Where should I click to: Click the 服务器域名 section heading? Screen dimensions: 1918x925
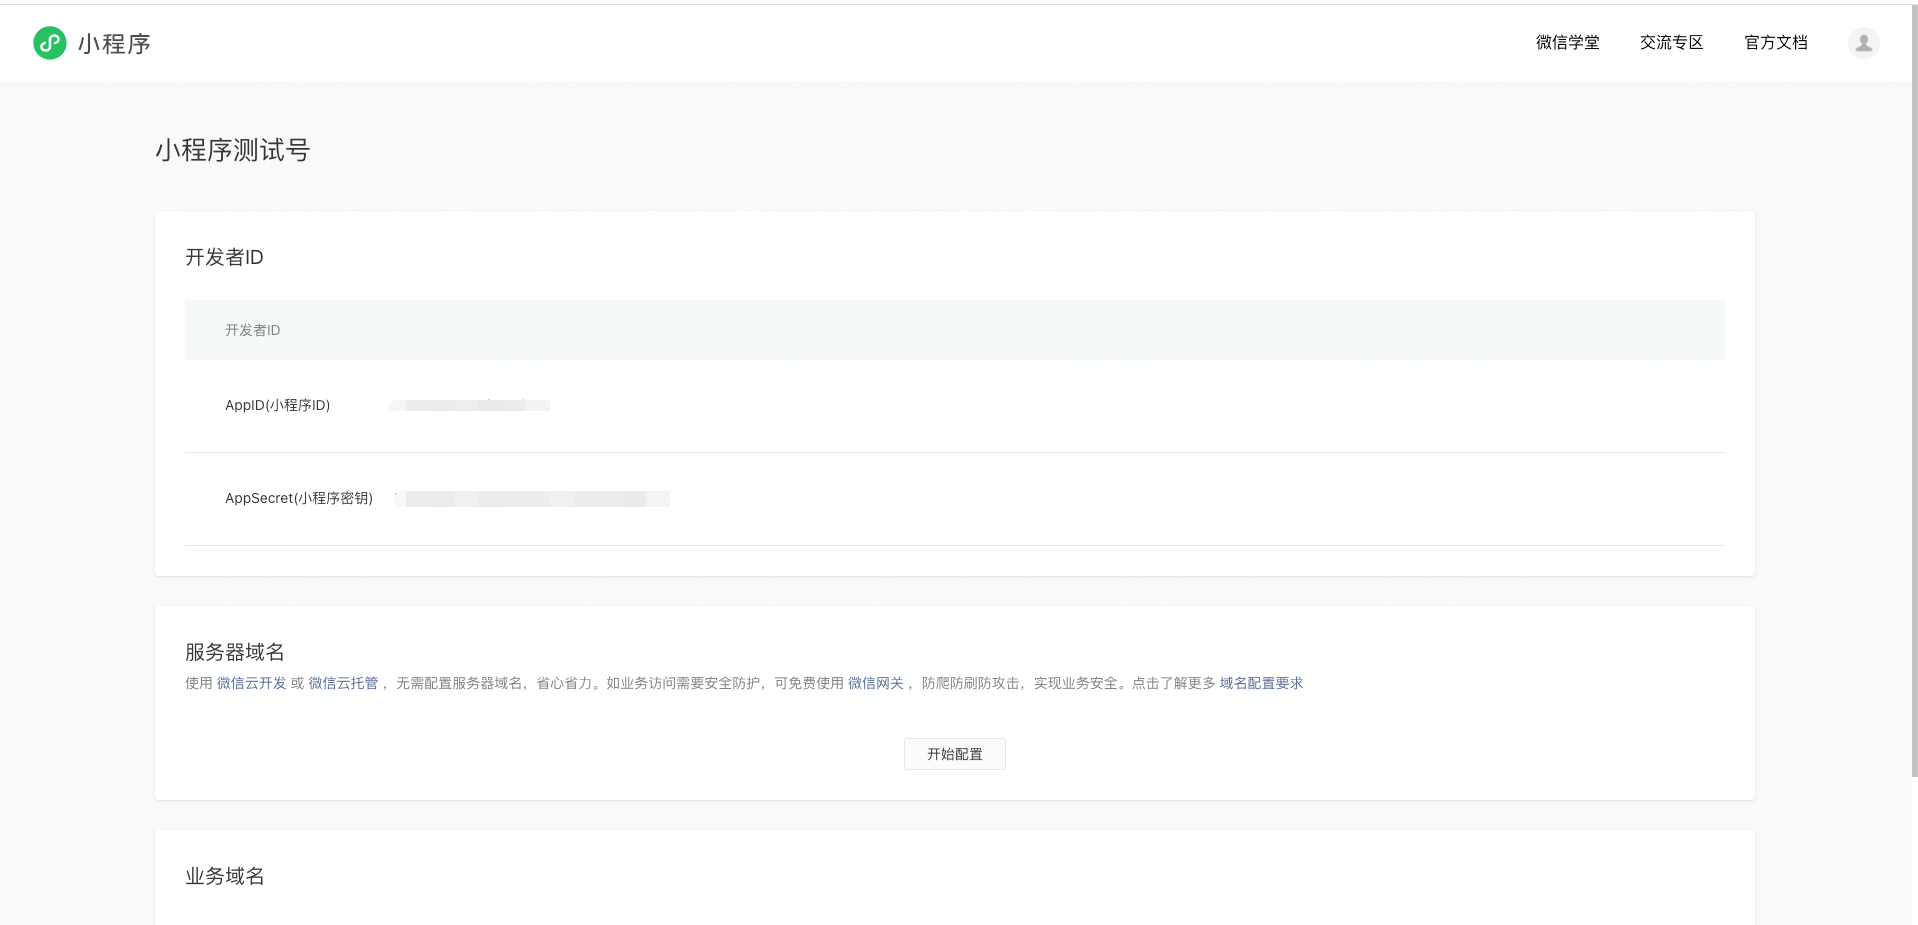coord(235,652)
